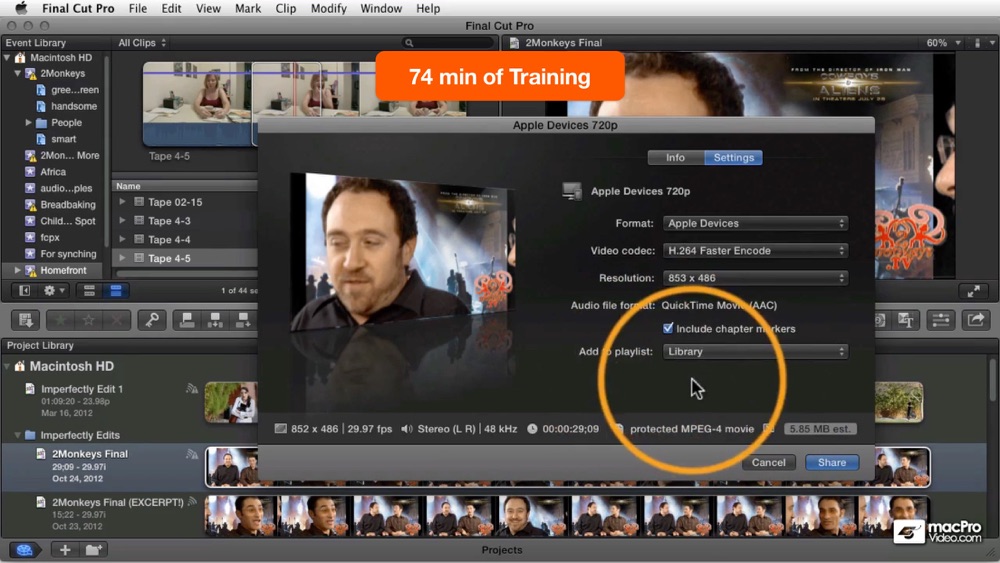Uncheck Include chapter markers
This screenshot has width=1000, height=563.
tap(668, 329)
